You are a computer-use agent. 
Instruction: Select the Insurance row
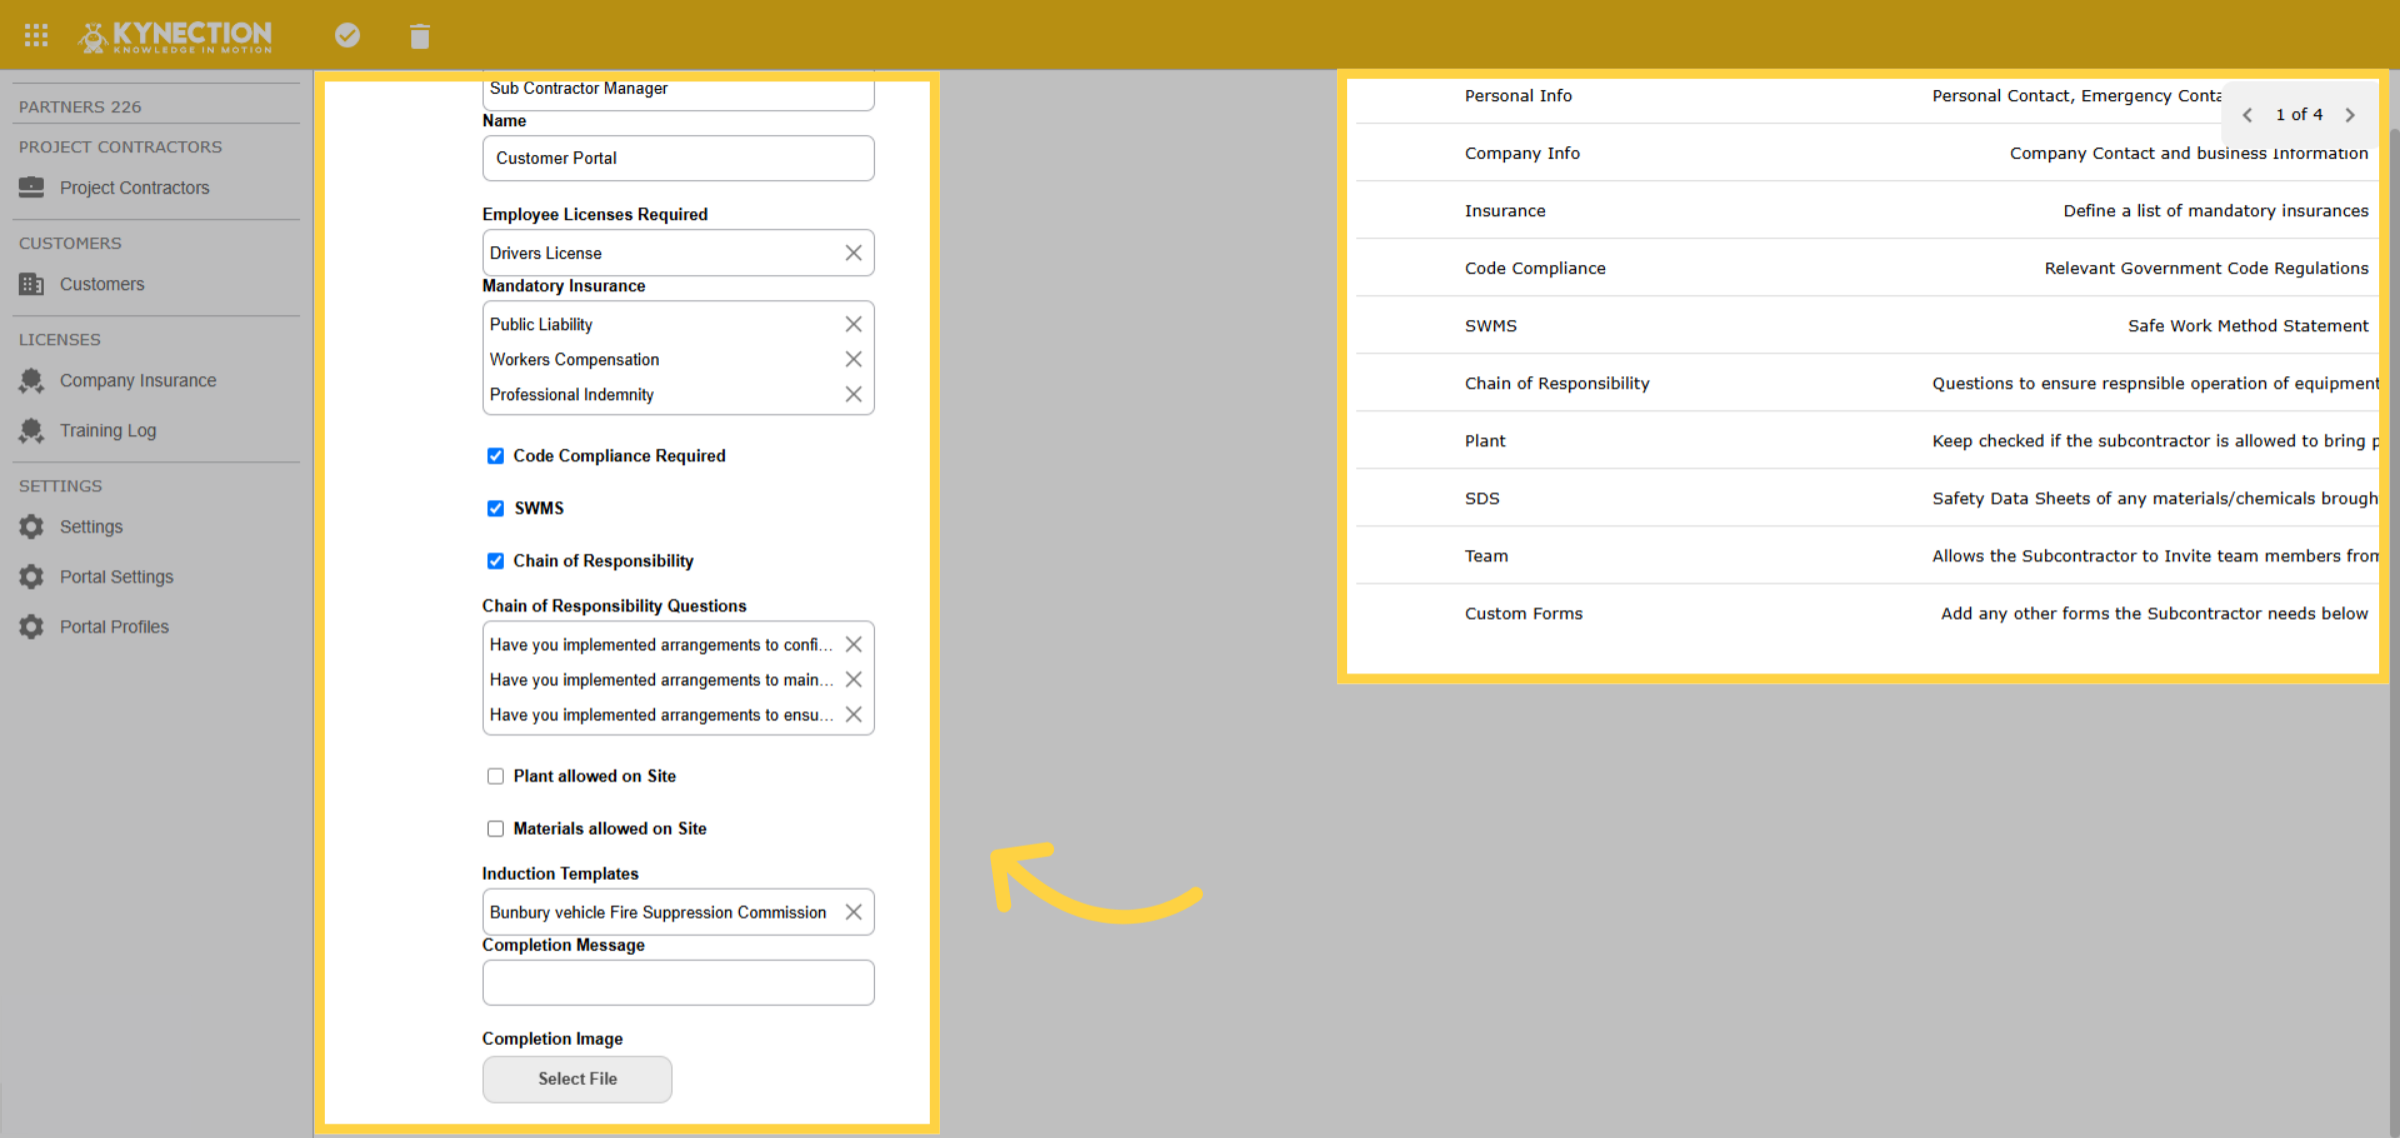point(1866,210)
